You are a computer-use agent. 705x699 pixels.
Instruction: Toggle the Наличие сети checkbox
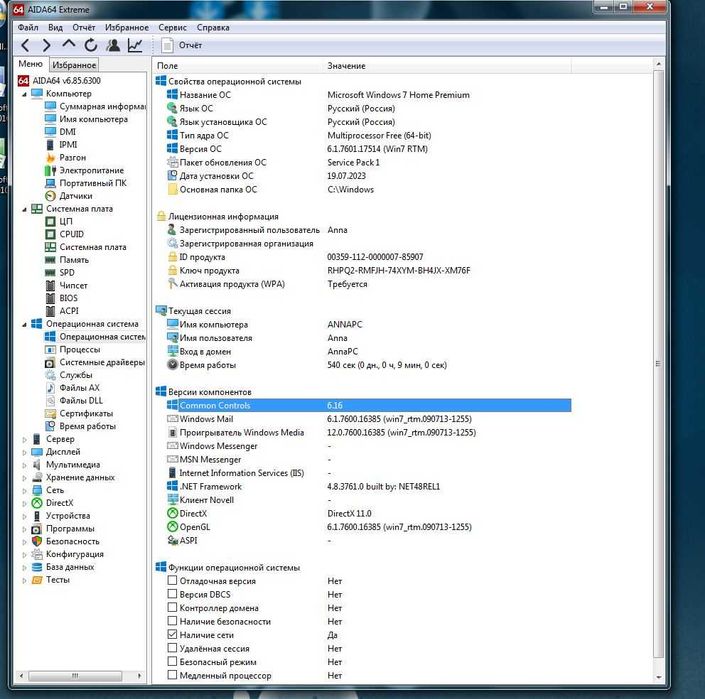click(172, 635)
